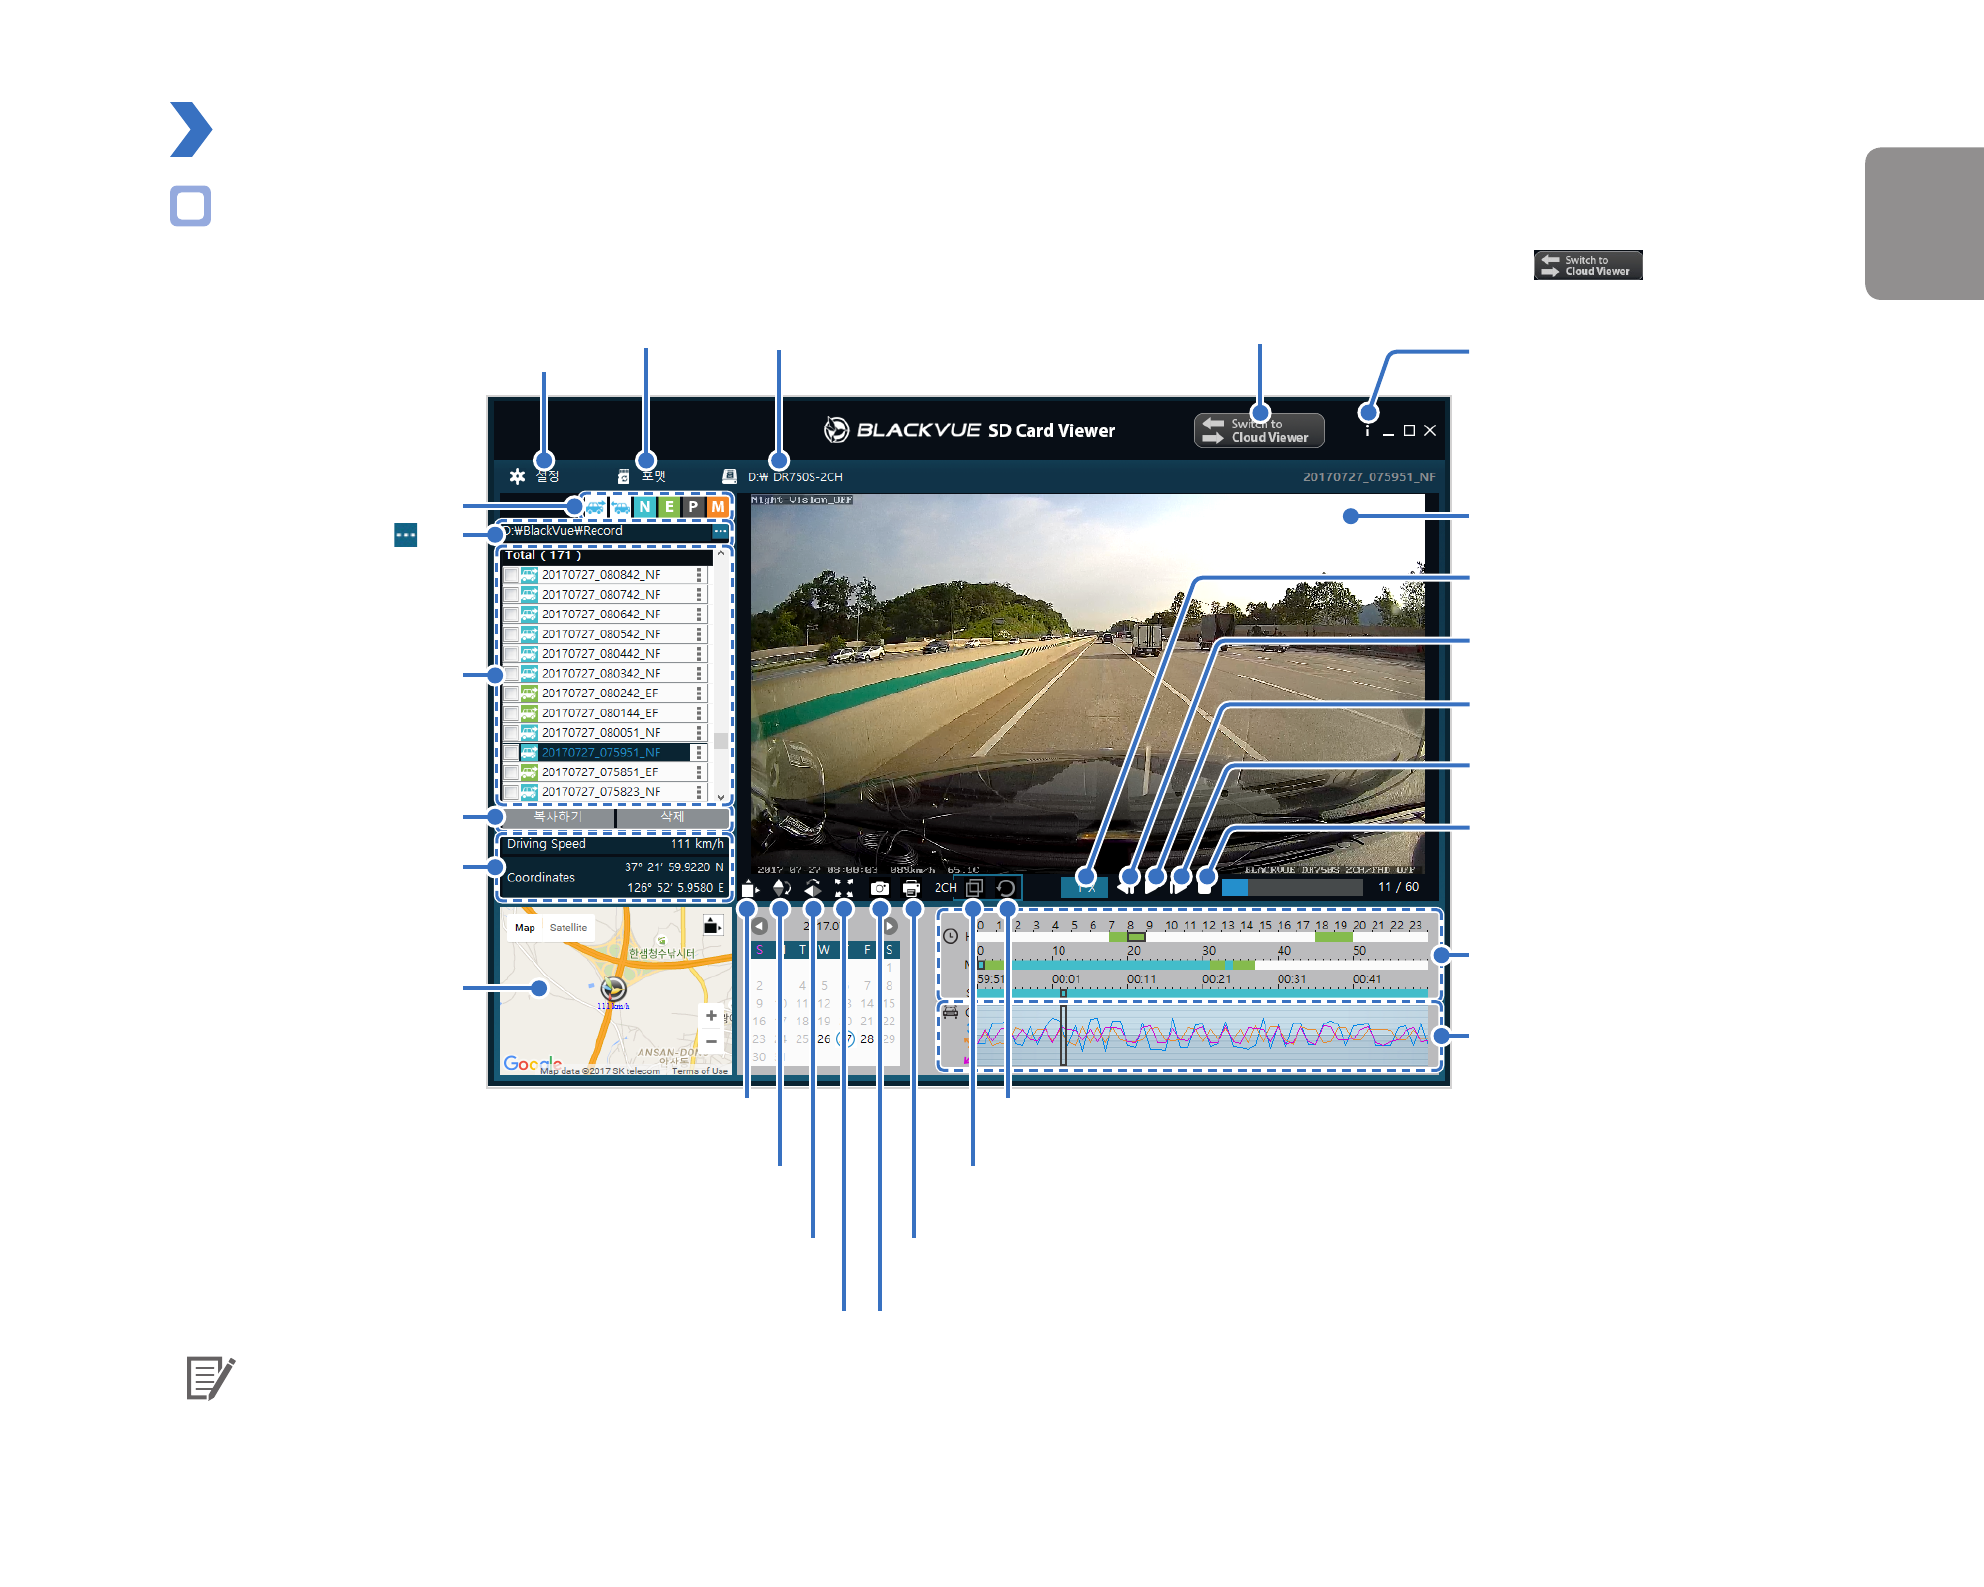Click the map panel expand icon
Screen dimensions: 1984x1587
tap(712, 926)
